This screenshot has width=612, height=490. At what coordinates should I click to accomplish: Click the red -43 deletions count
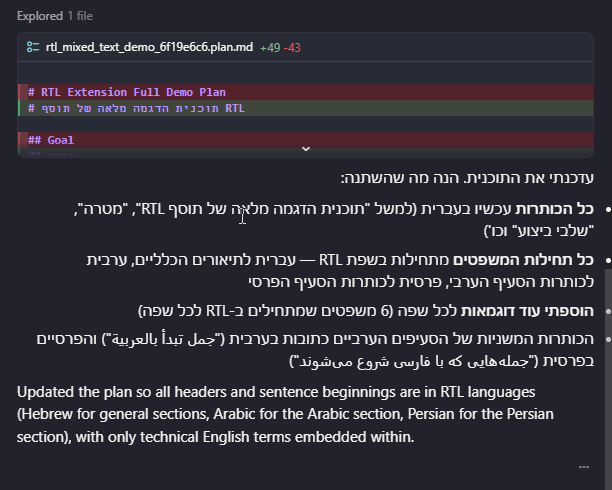tap(292, 47)
